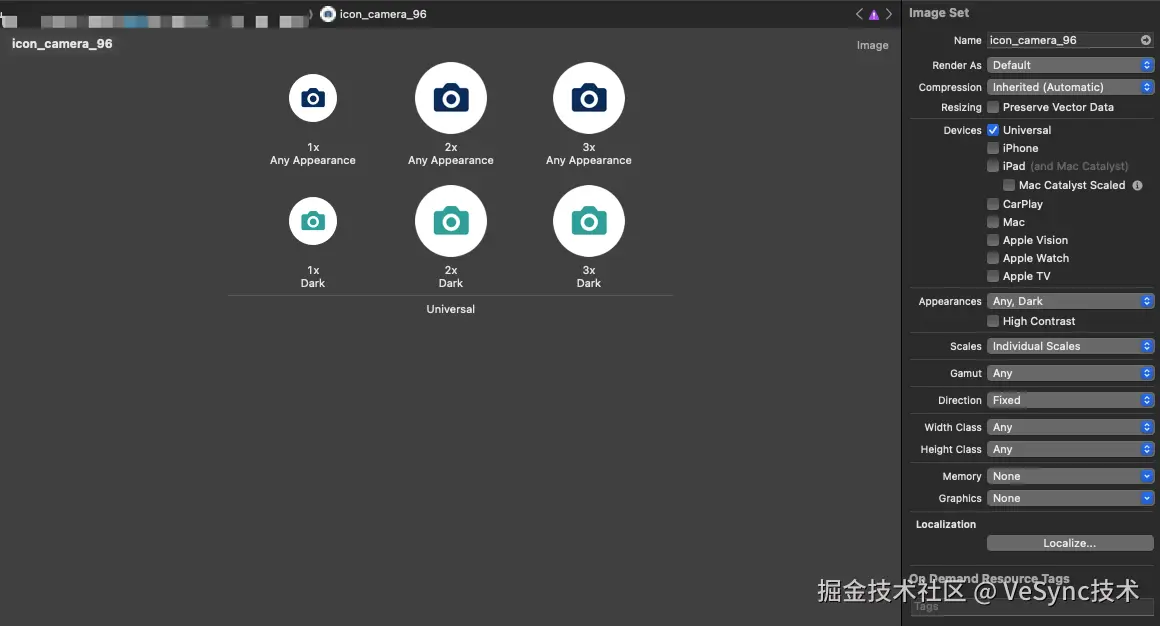The width and height of the screenshot is (1160, 626).
Task: Open the Scales dropdown
Action: 1070,346
